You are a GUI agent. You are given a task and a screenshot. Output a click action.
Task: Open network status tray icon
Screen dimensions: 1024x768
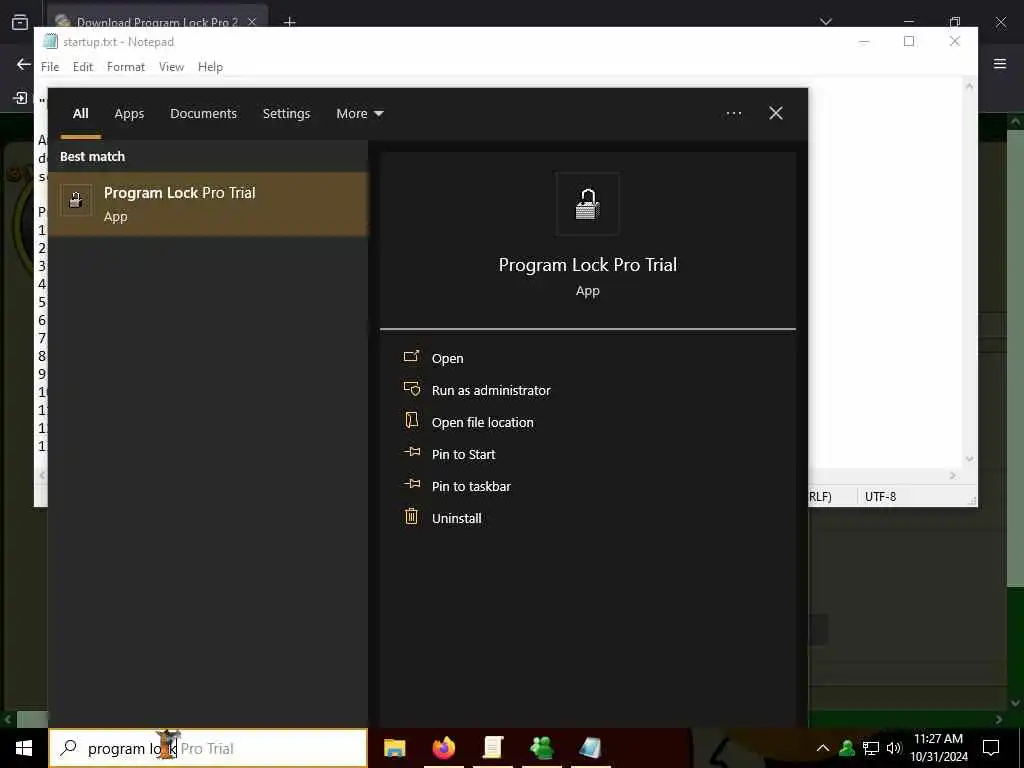click(x=871, y=748)
